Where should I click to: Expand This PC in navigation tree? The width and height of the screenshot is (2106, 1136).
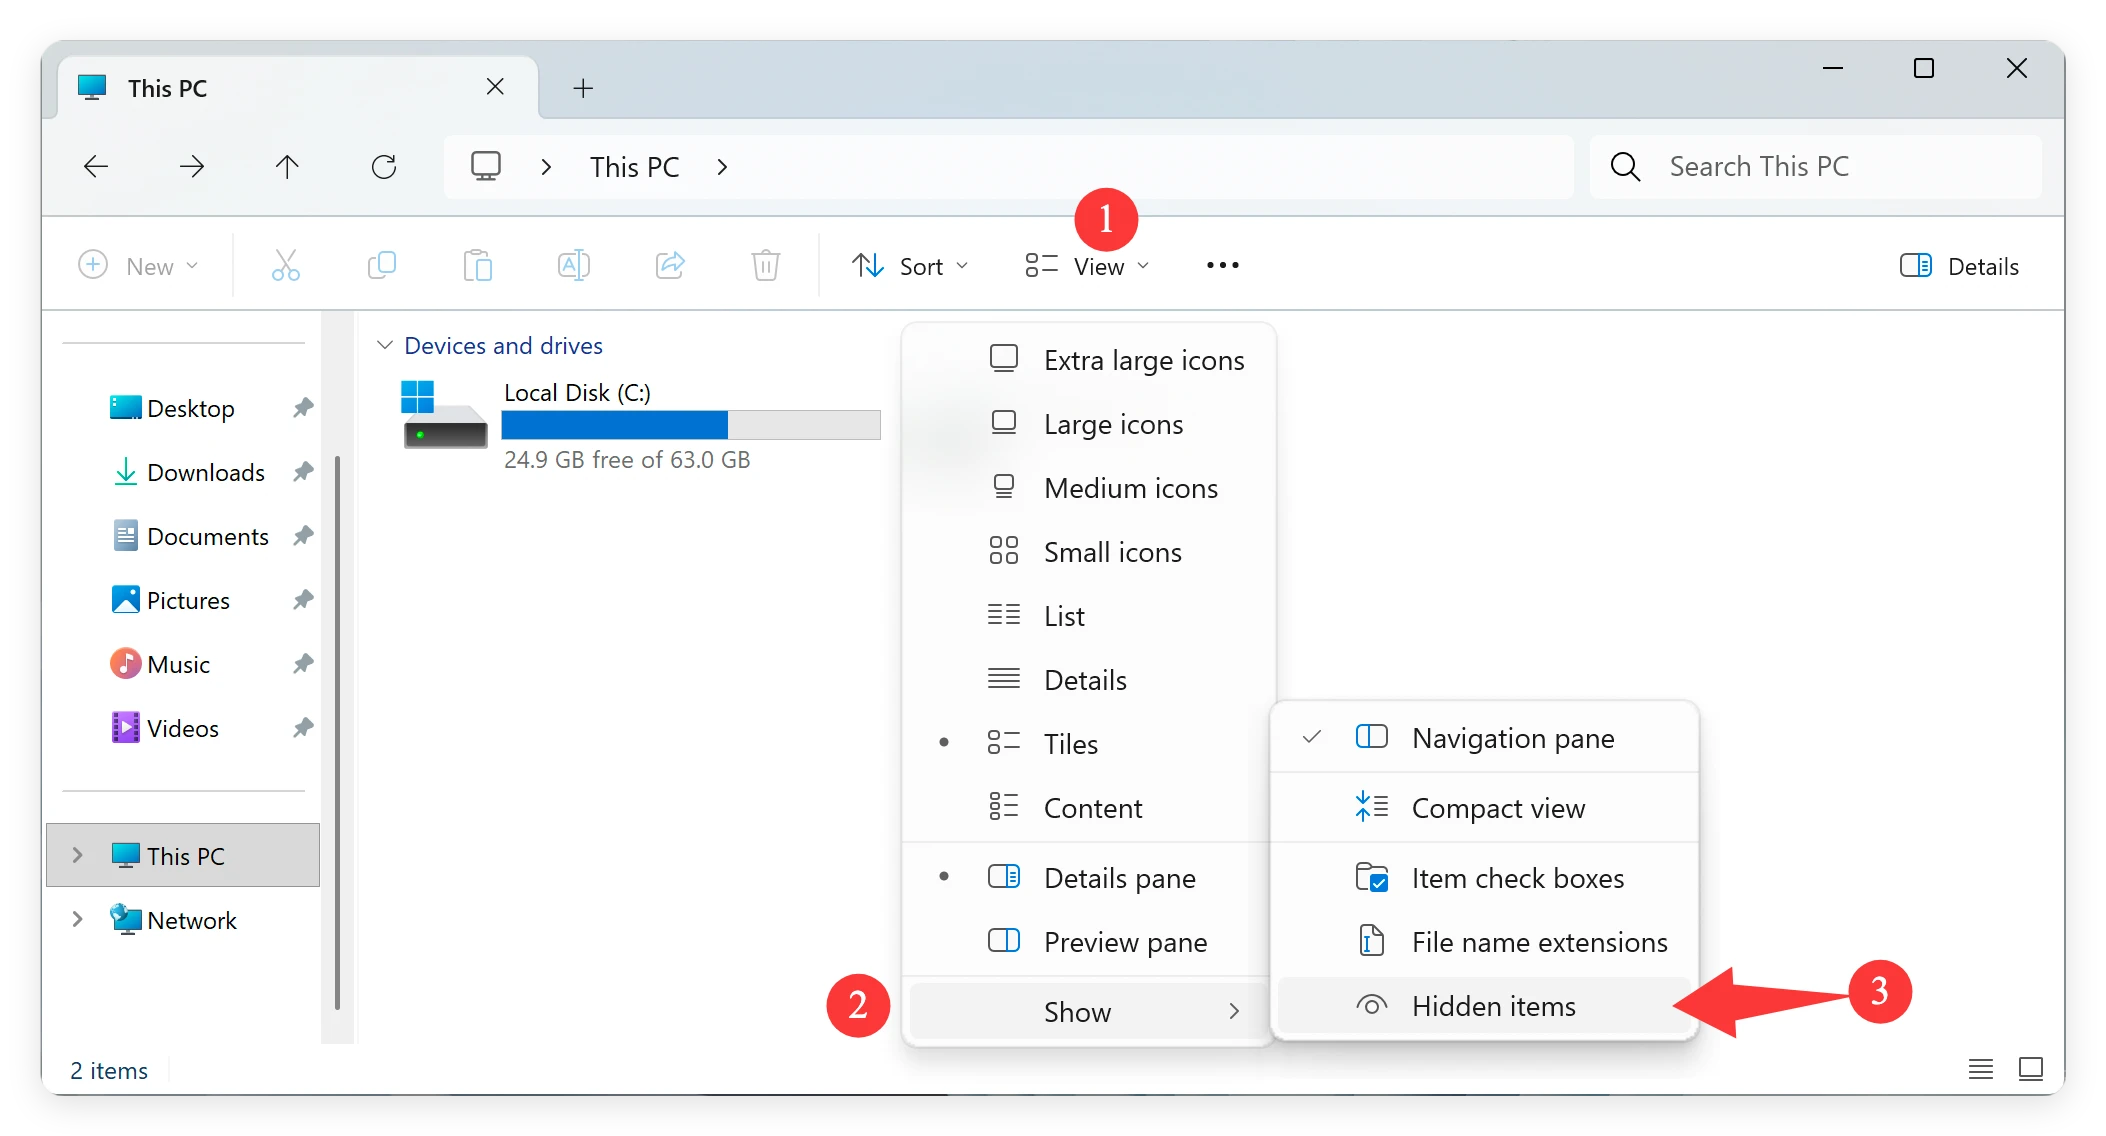point(77,855)
